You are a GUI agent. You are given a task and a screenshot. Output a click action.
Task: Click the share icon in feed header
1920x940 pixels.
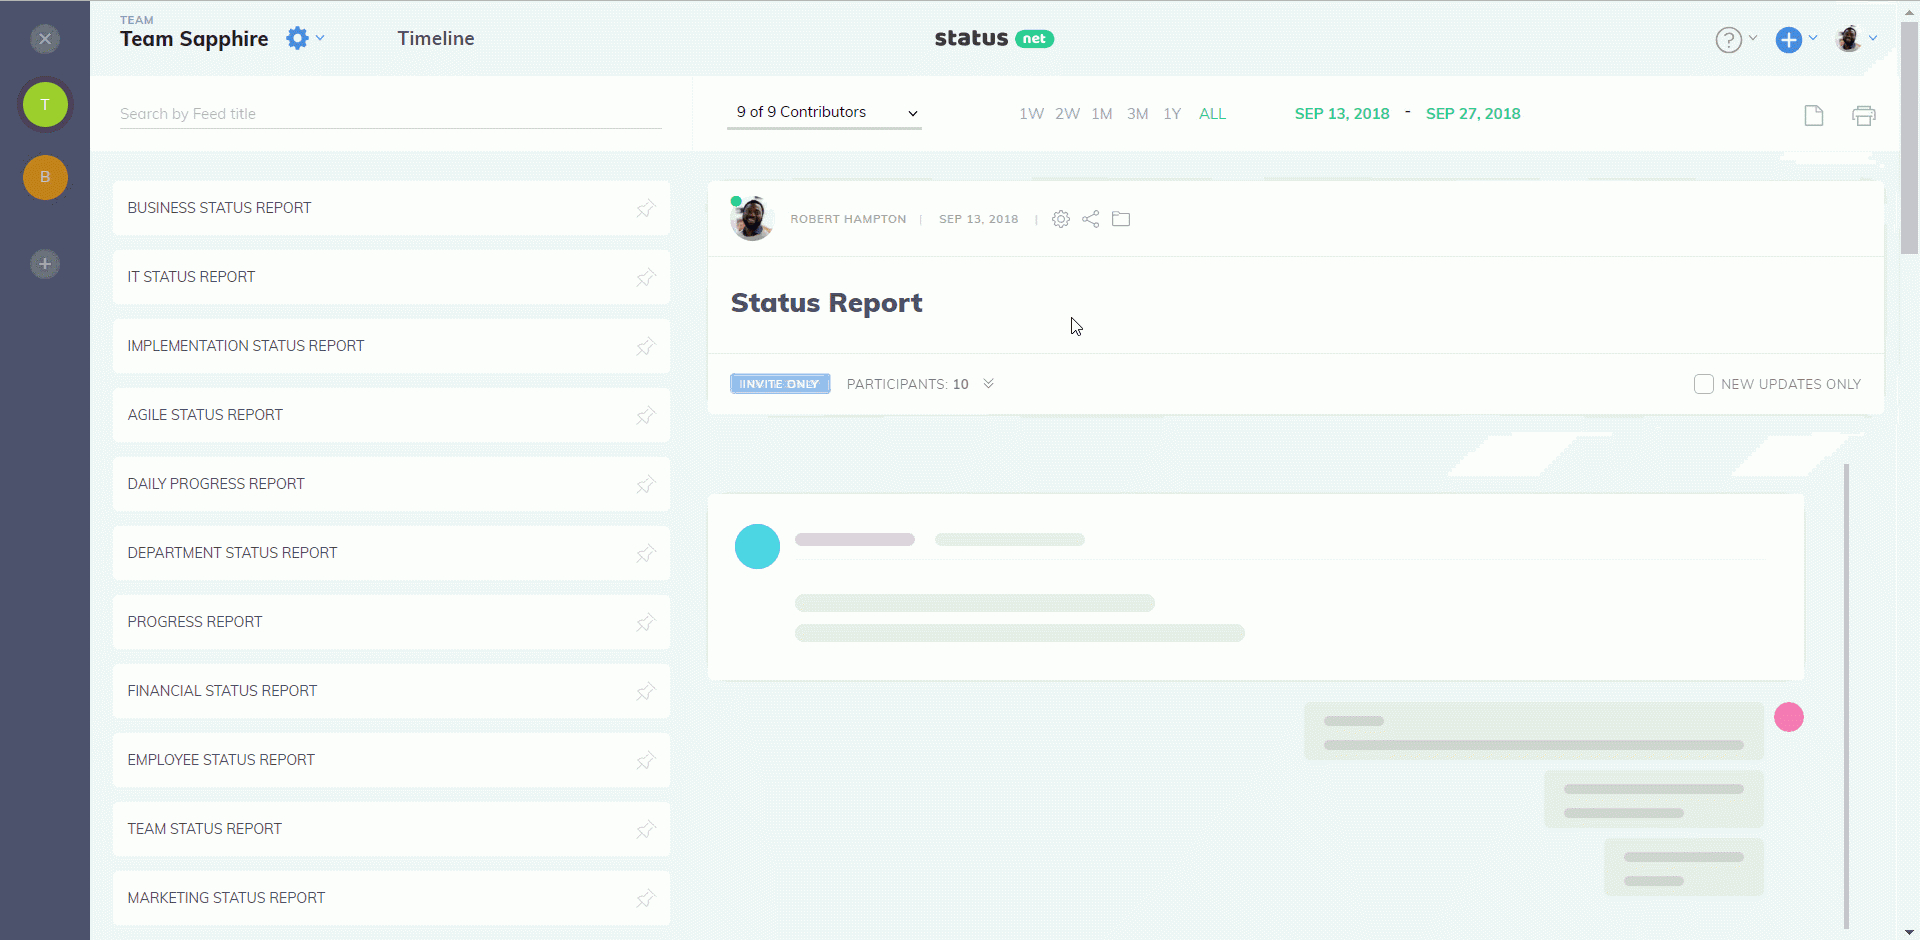(1090, 219)
